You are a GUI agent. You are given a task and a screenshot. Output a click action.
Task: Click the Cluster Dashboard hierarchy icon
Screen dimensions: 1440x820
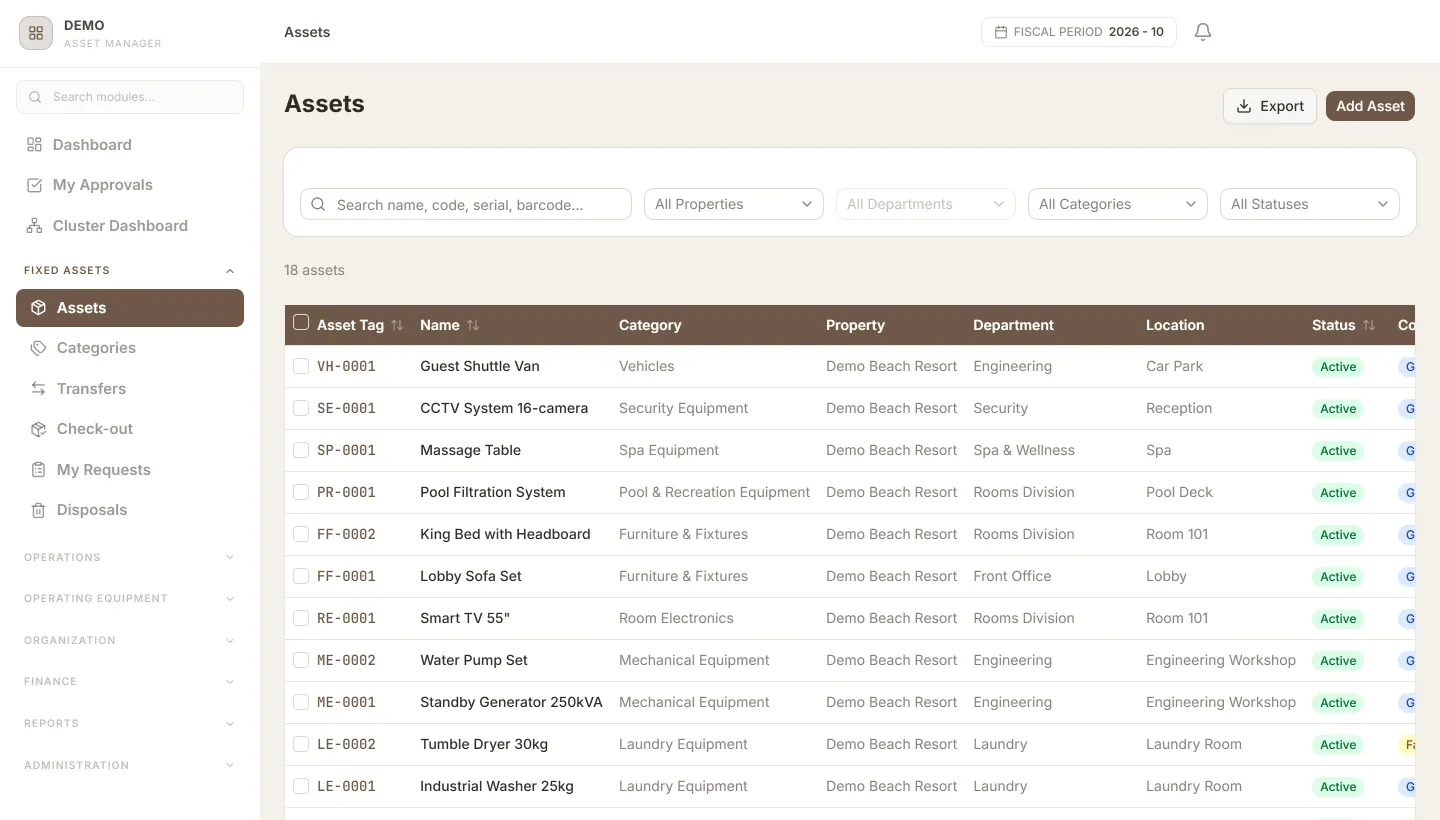(x=35, y=226)
